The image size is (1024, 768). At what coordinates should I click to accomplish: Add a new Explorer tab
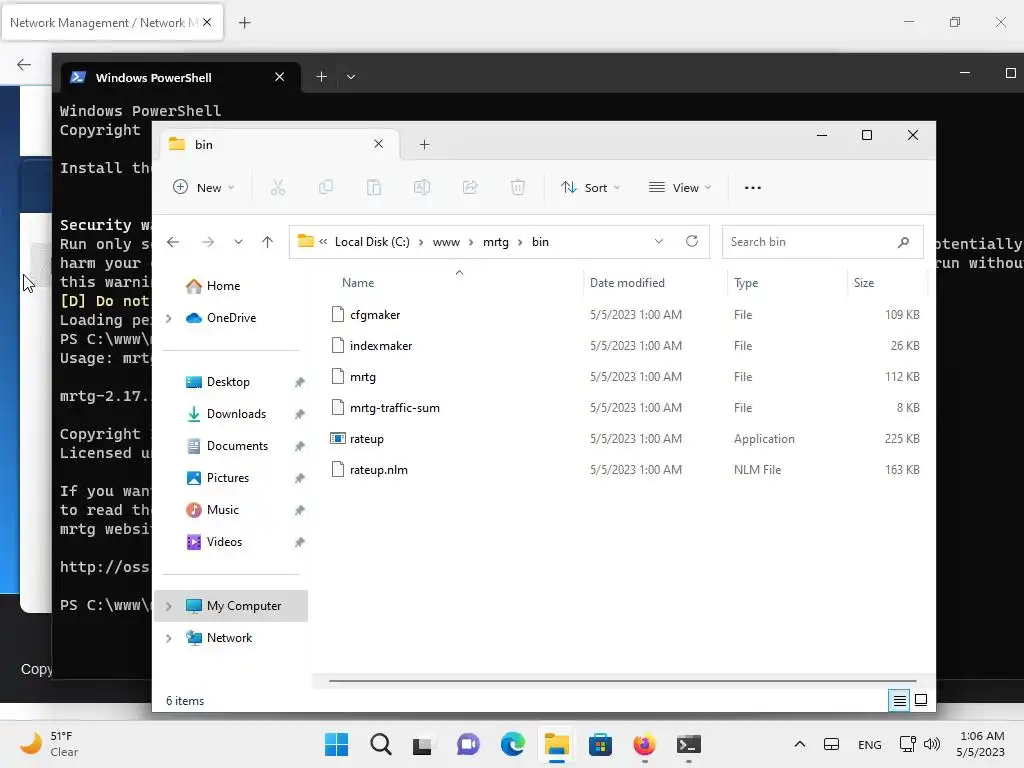[x=424, y=144]
